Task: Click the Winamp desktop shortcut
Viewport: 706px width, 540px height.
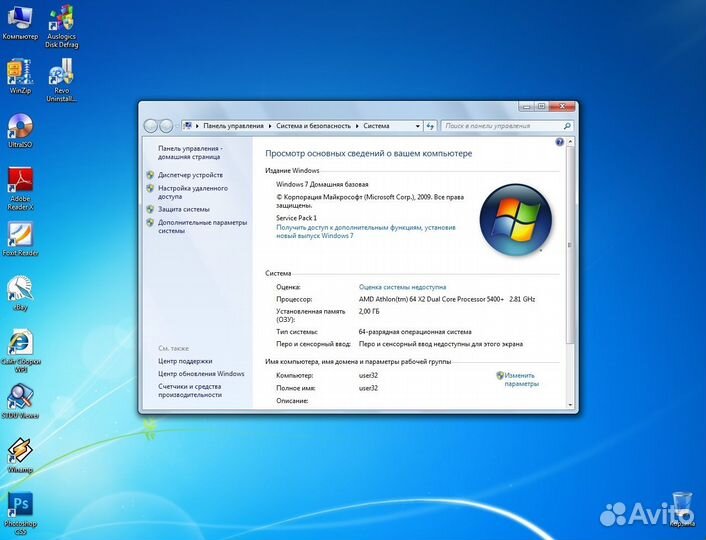Action: [20, 456]
